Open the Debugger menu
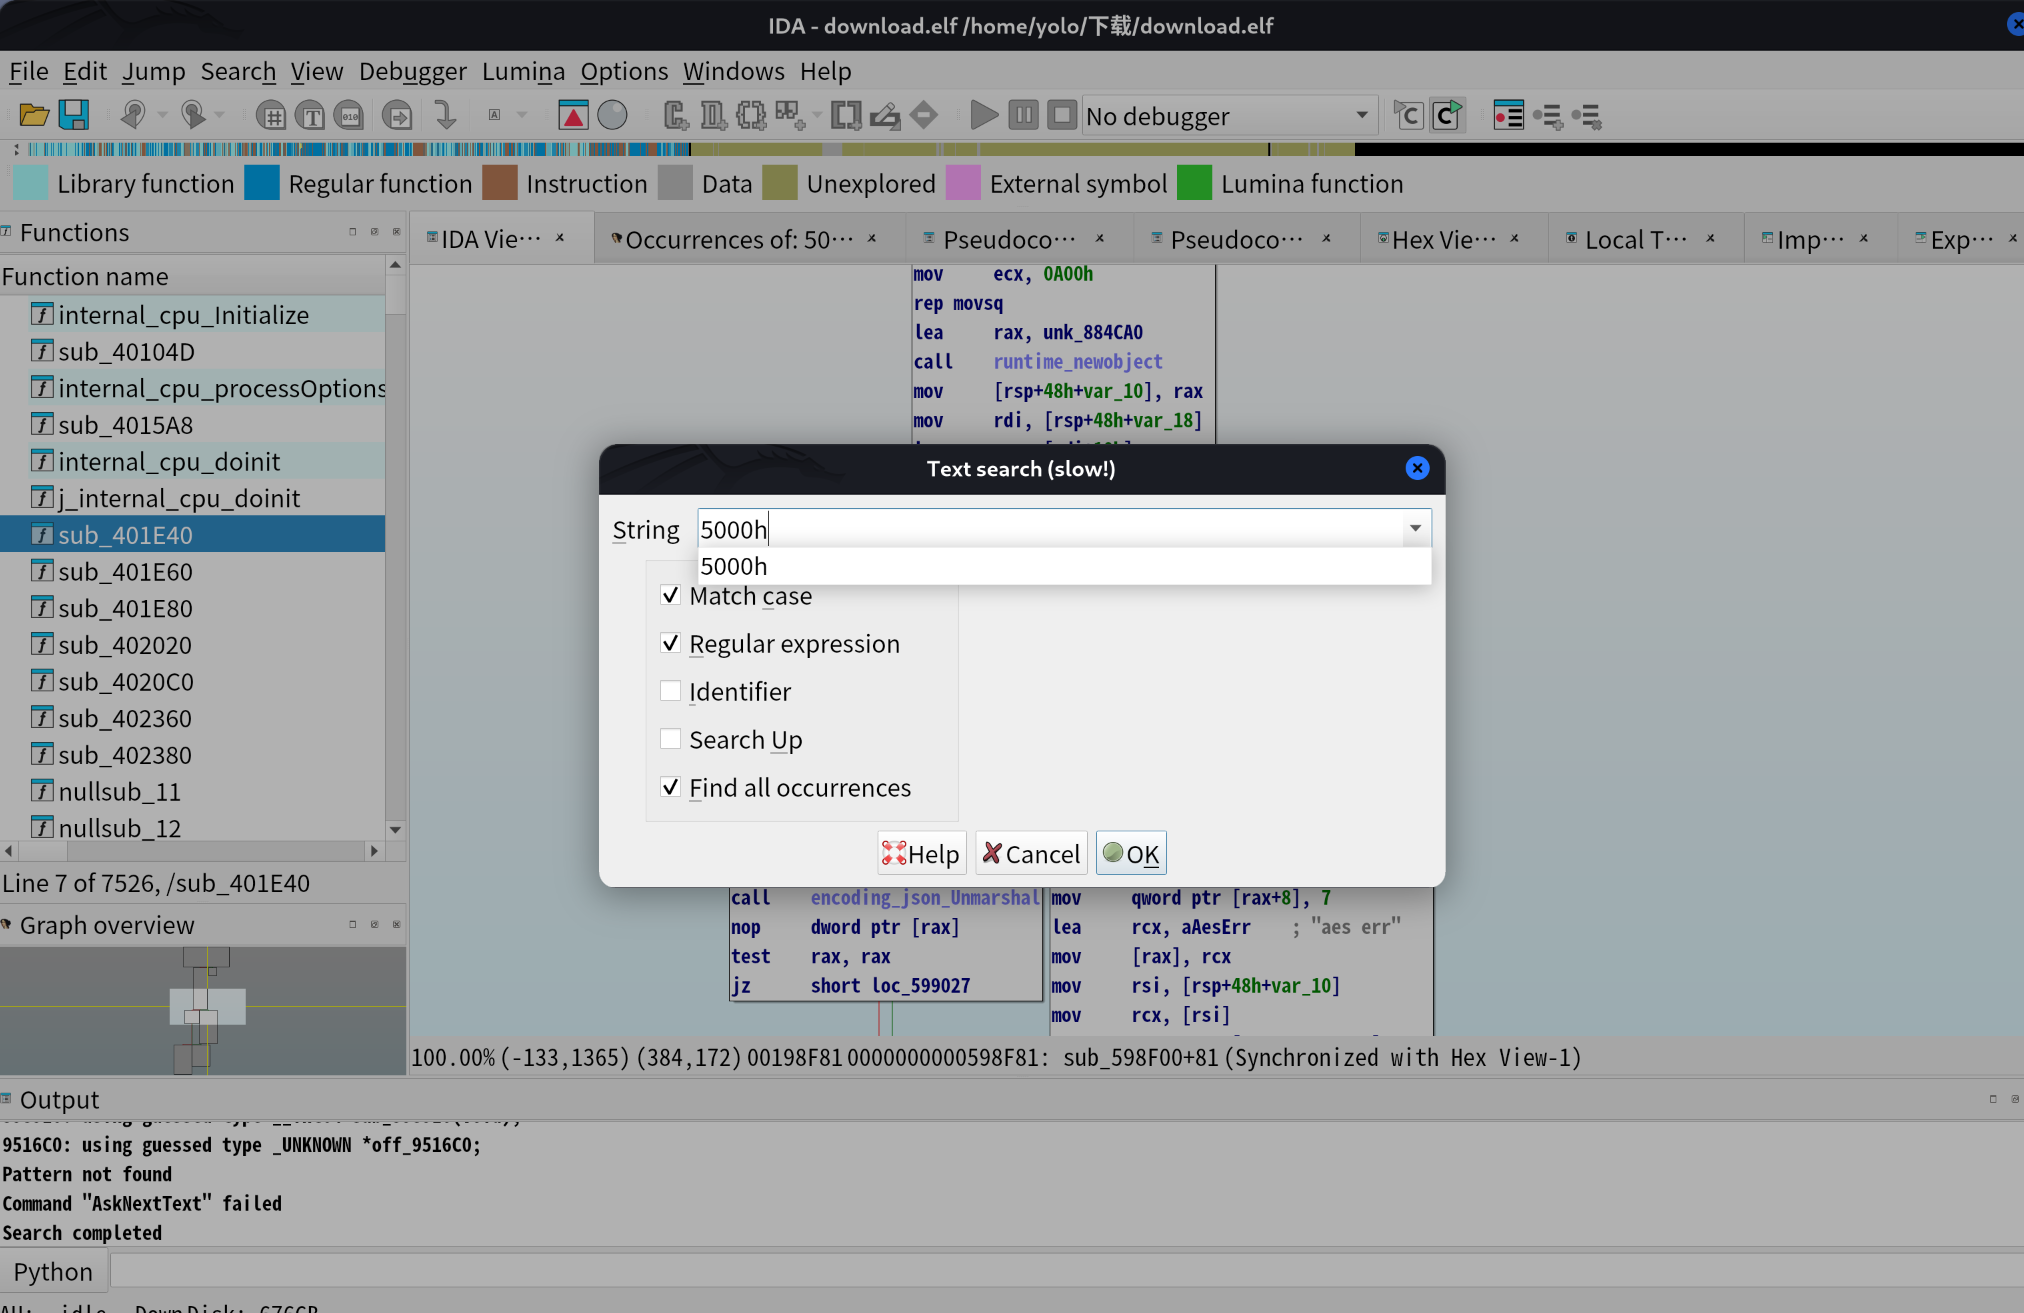 pyautogui.click(x=413, y=71)
